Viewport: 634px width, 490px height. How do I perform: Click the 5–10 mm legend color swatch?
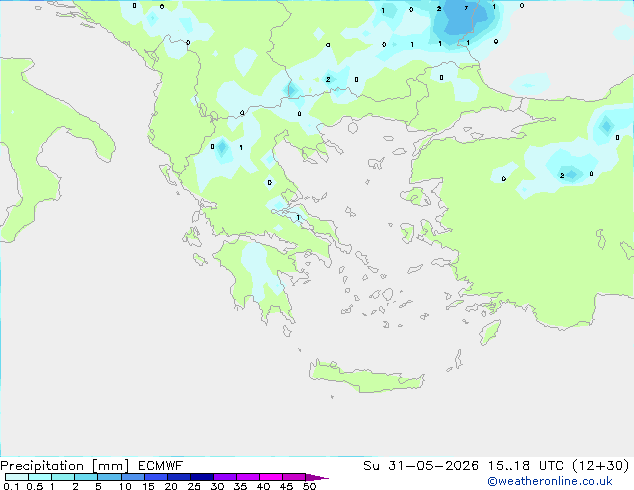click(x=109, y=477)
